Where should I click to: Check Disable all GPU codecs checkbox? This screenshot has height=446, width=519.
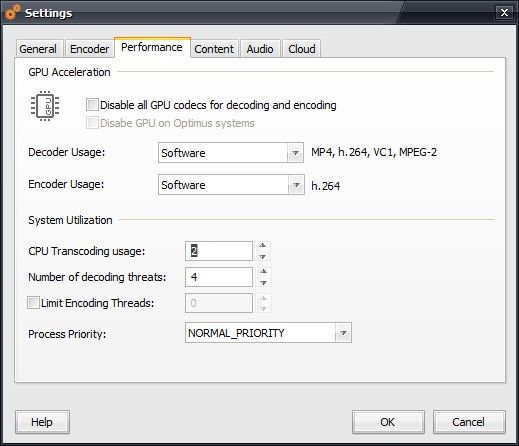point(92,105)
